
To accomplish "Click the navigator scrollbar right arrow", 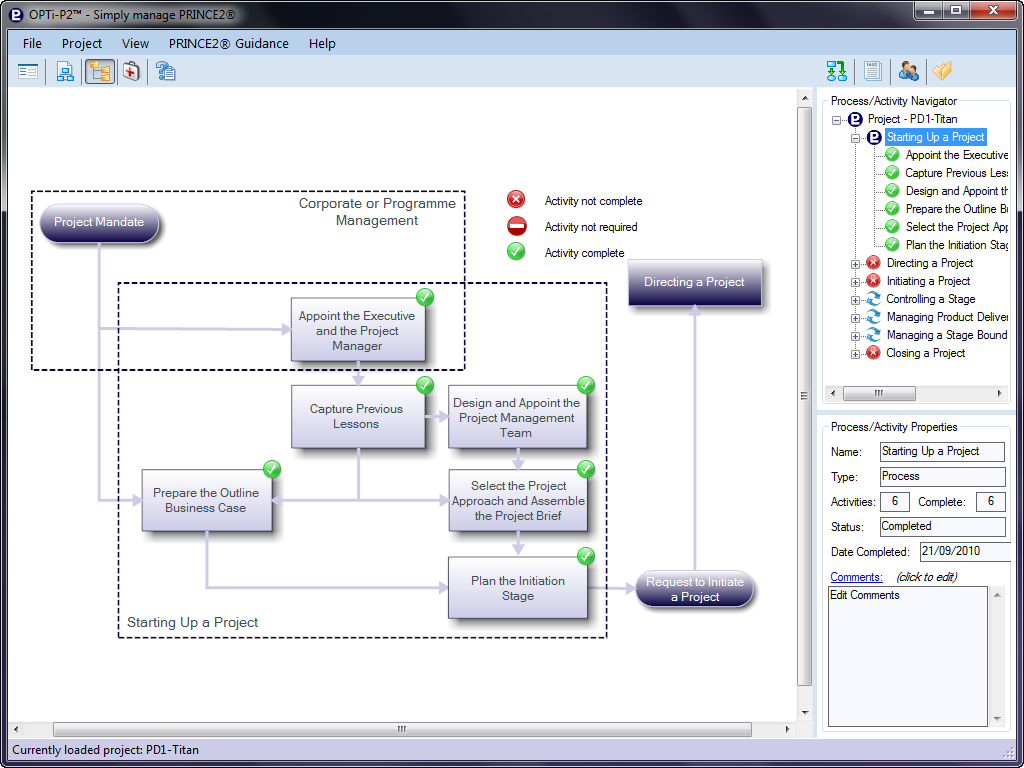I will click(999, 393).
